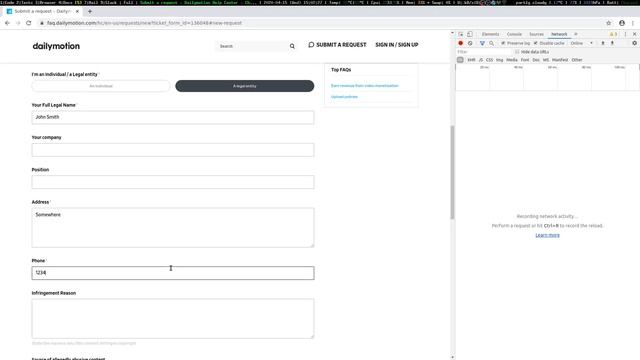
Task: Bookmark this page with the star icon
Action: click(609, 23)
